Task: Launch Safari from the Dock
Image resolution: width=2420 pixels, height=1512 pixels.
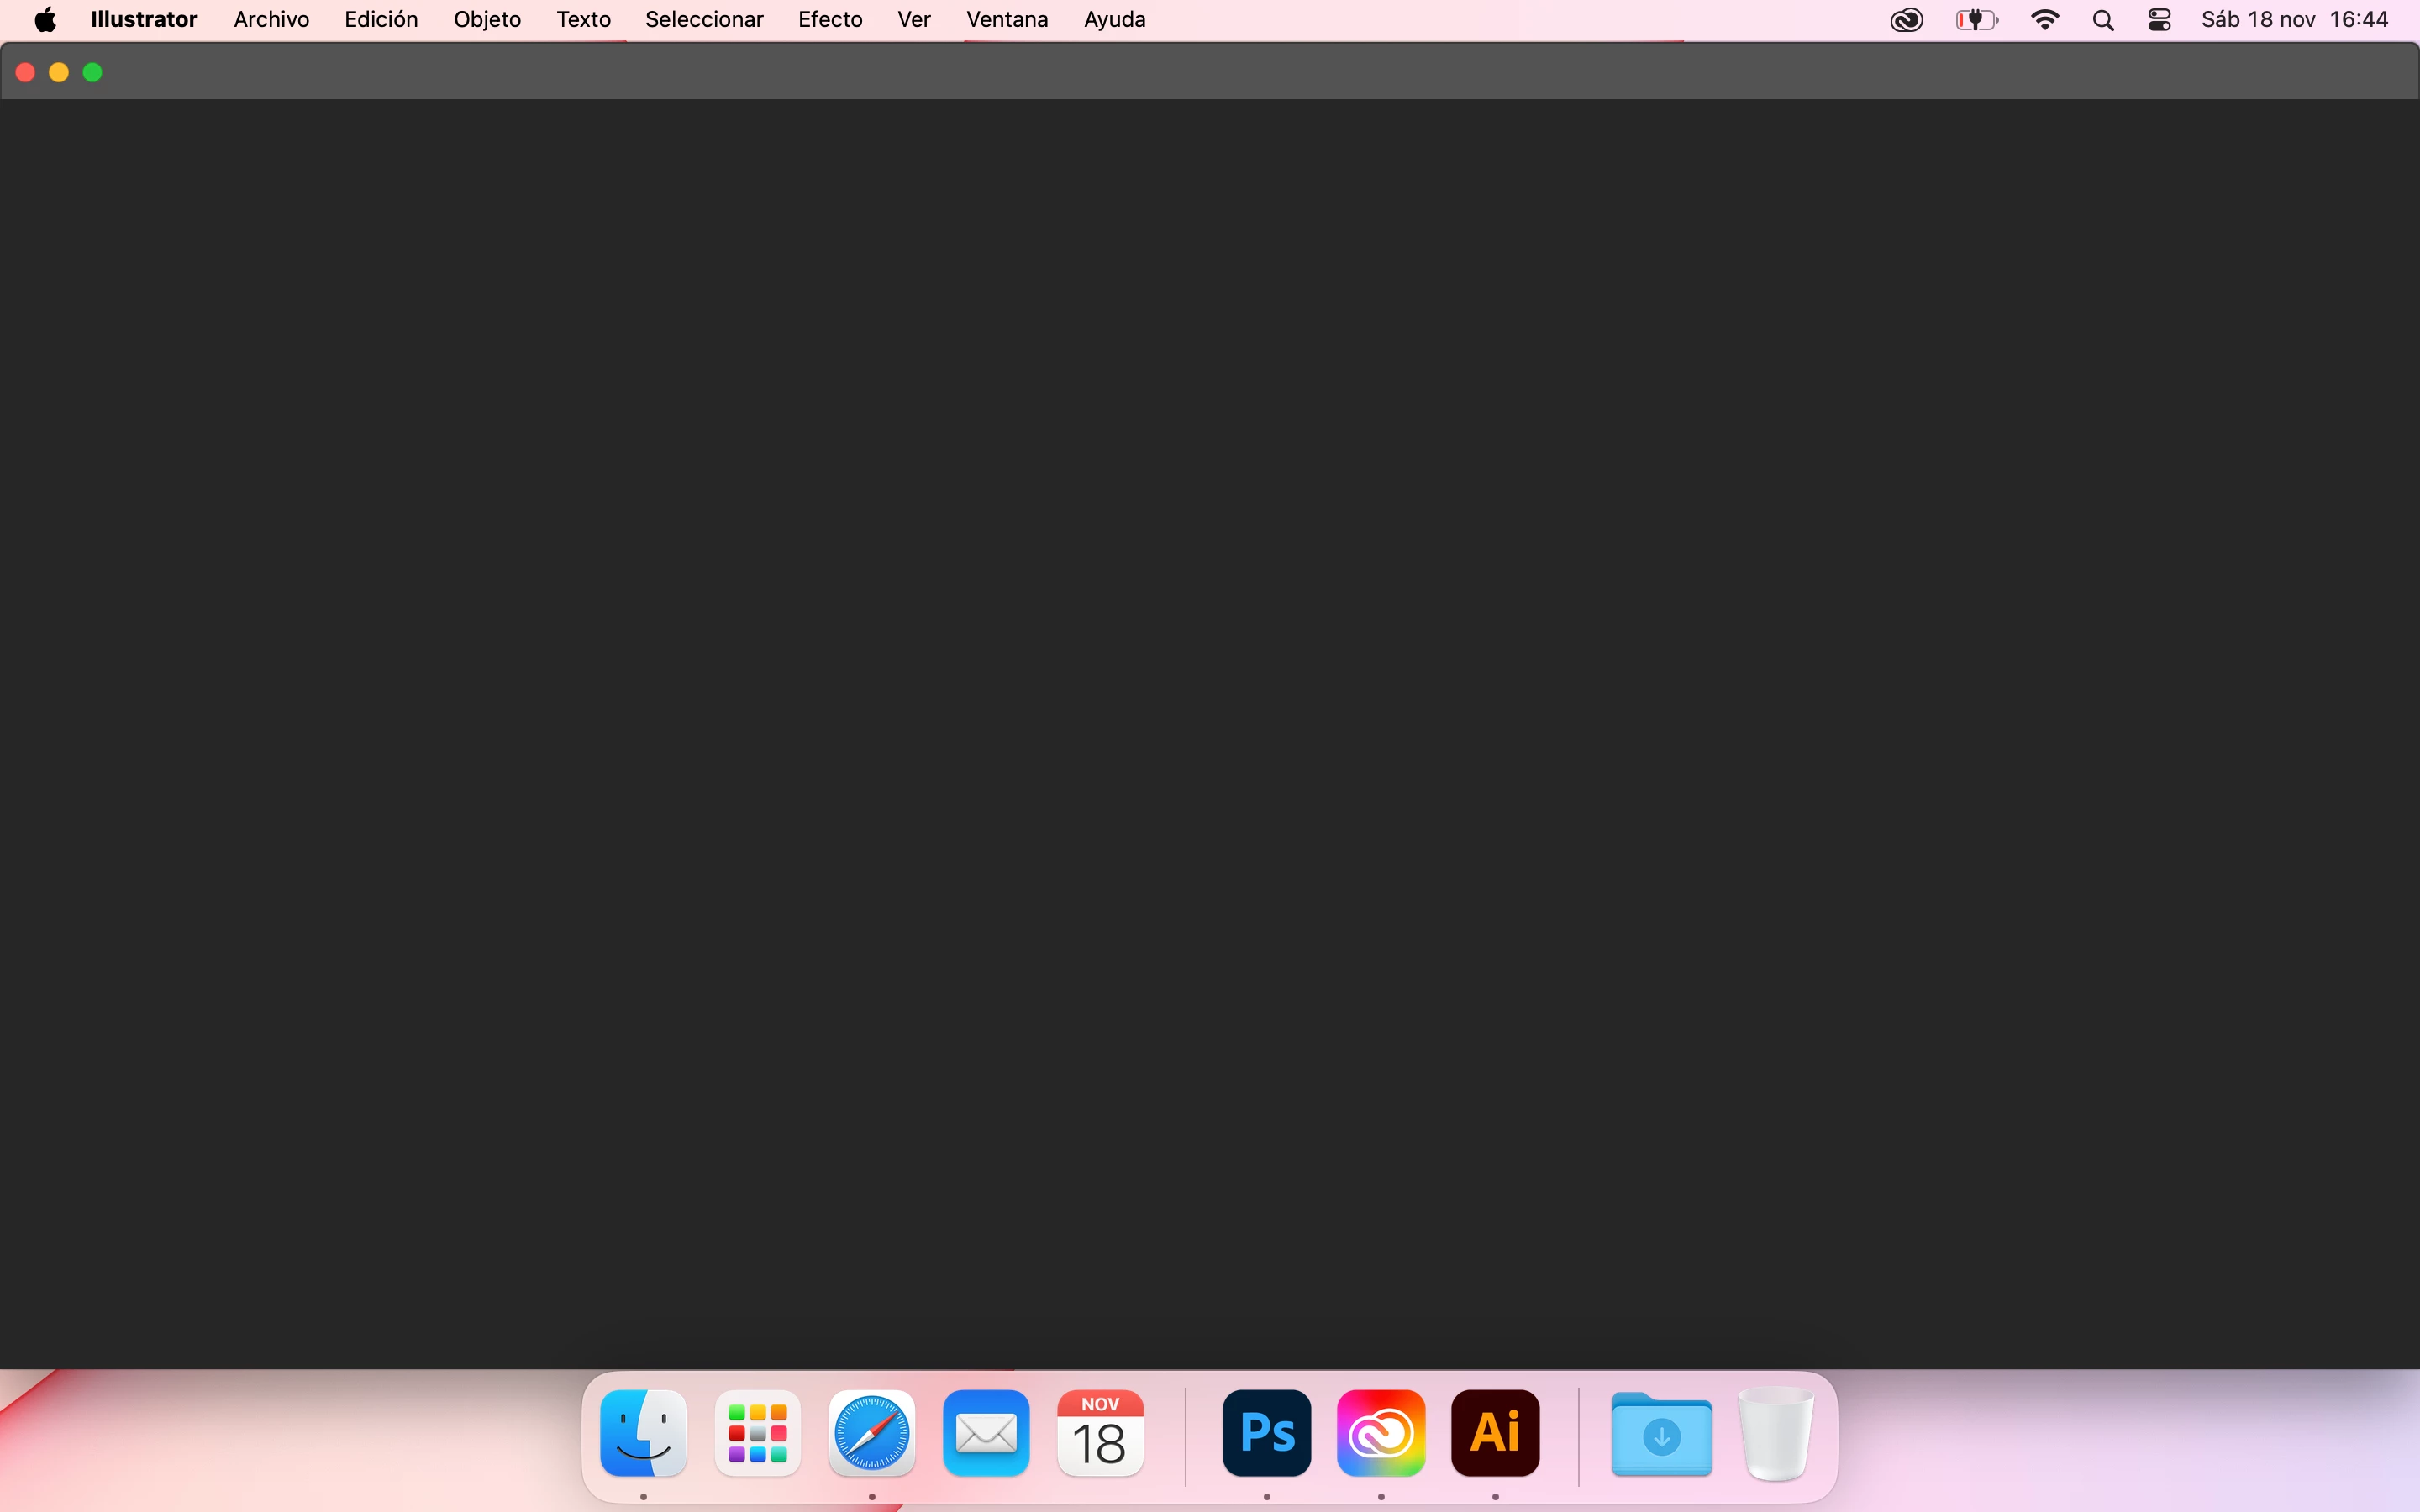Action: [x=872, y=1433]
